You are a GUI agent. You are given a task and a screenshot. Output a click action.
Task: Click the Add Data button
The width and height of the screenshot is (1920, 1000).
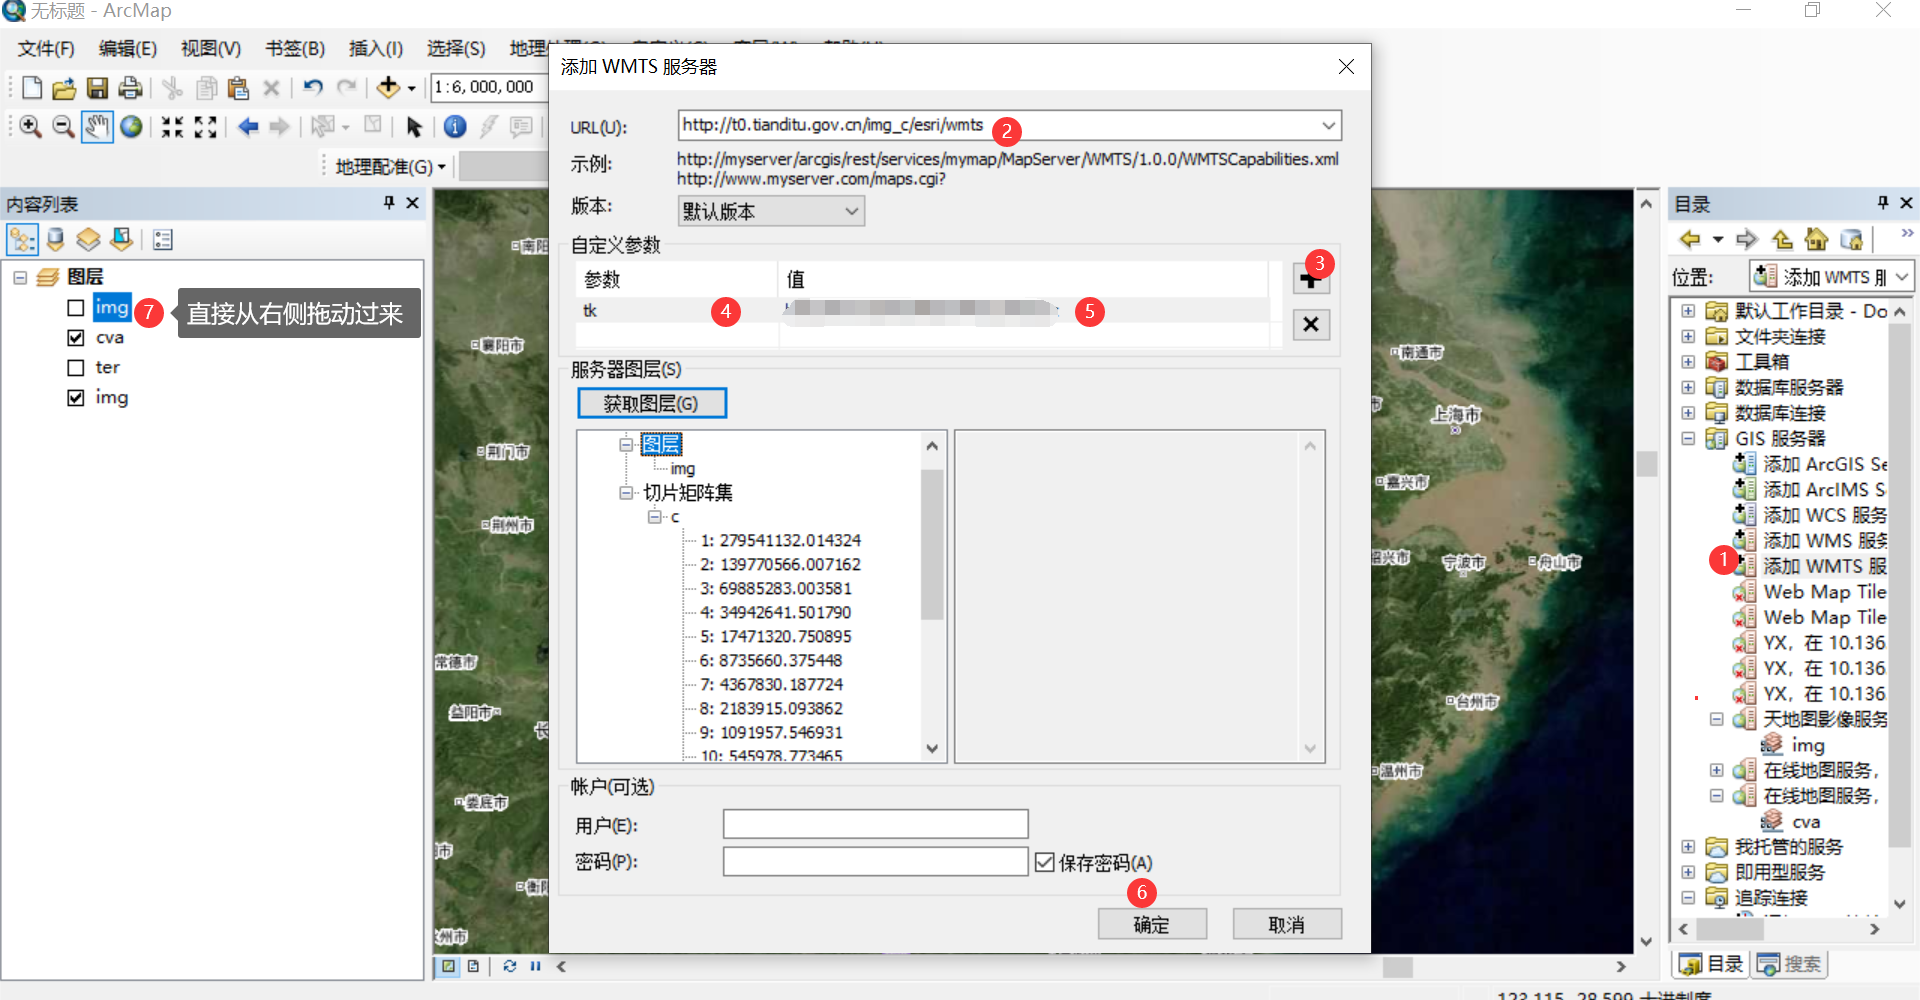pyautogui.click(x=388, y=88)
